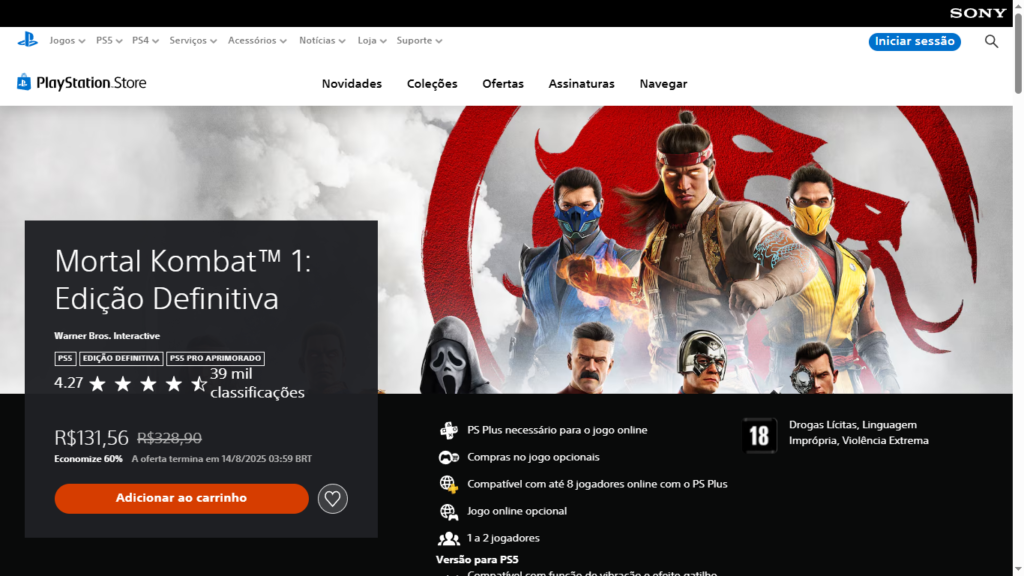Click the Edição Definitiva tag

pyautogui.click(x=121, y=359)
